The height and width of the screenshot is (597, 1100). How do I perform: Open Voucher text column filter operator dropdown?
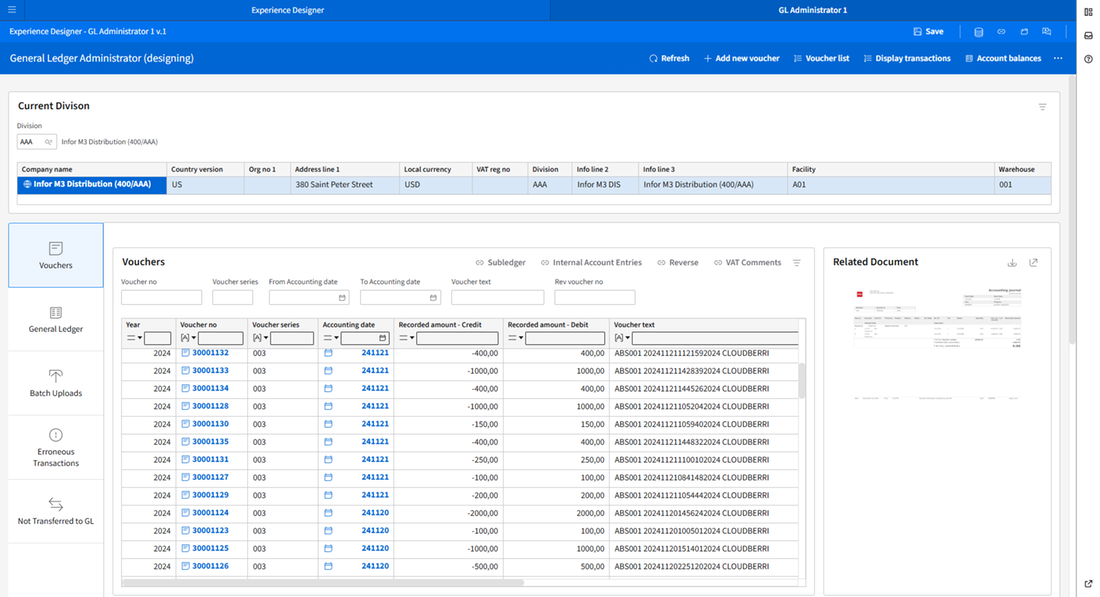pos(622,338)
